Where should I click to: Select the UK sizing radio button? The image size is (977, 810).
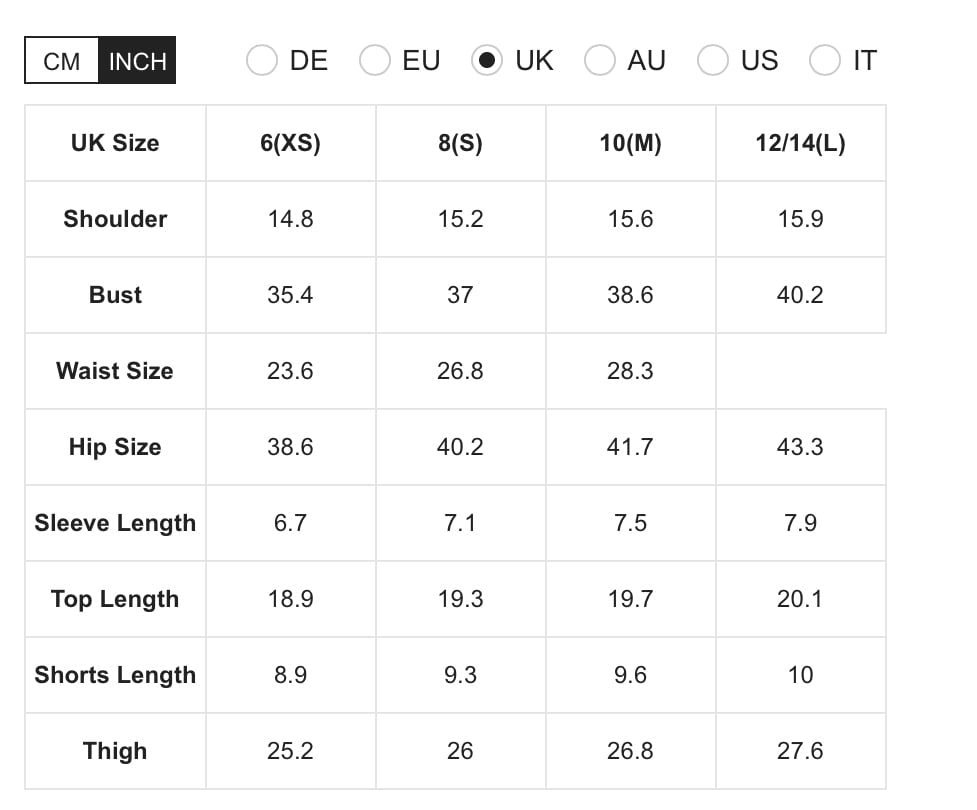click(x=487, y=60)
